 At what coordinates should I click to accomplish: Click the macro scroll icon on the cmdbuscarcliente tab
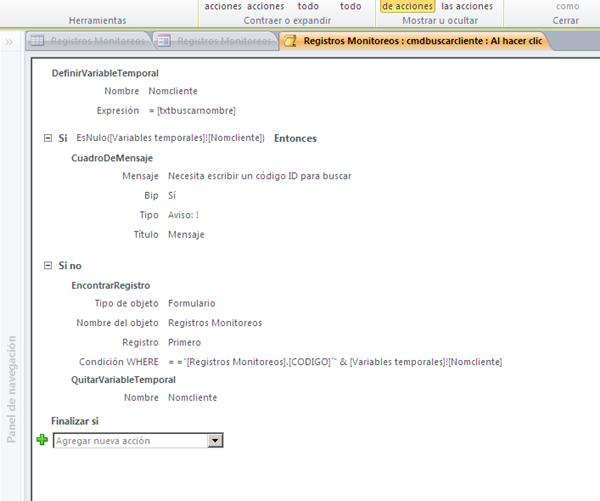[x=290, y=41]
